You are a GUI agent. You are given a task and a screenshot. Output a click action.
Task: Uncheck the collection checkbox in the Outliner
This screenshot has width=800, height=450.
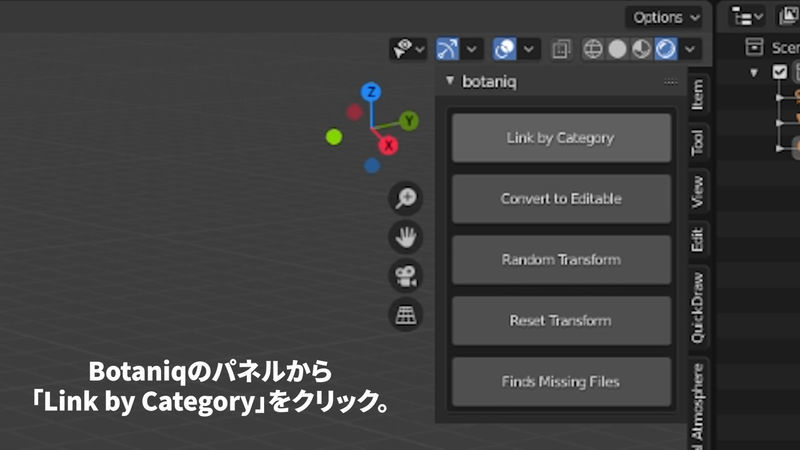pyautogui.click(x=780, y=72)
